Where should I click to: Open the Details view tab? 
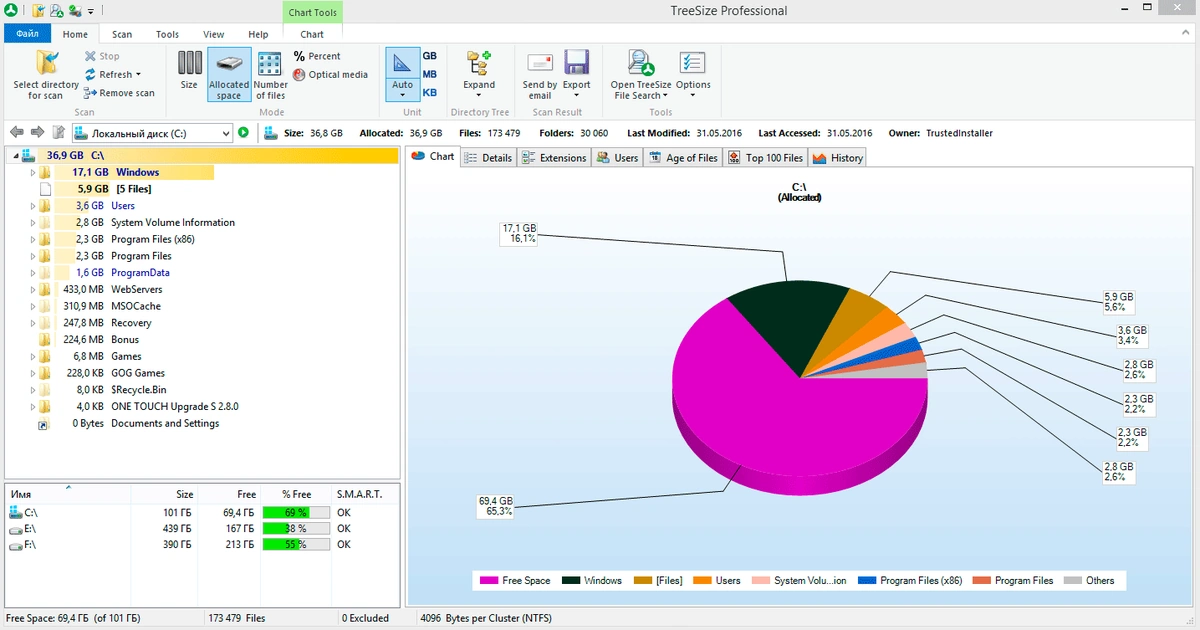pos(487,158)
